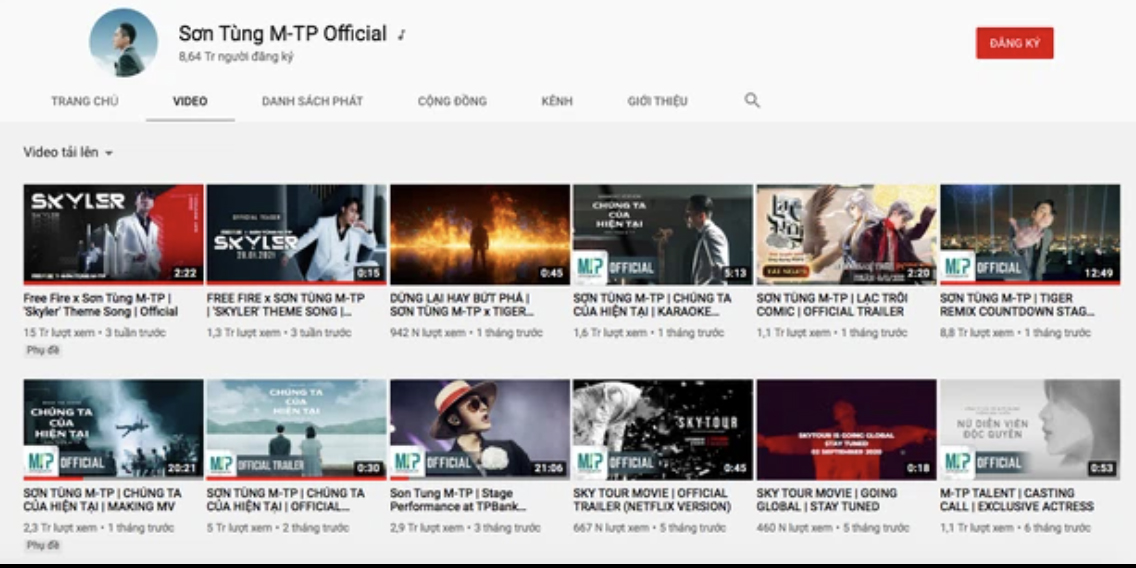Click the 'CHÚNG TA CỦA HIỆN TẠI | OFFICIAL...' trailer title

tap(285, 500)
